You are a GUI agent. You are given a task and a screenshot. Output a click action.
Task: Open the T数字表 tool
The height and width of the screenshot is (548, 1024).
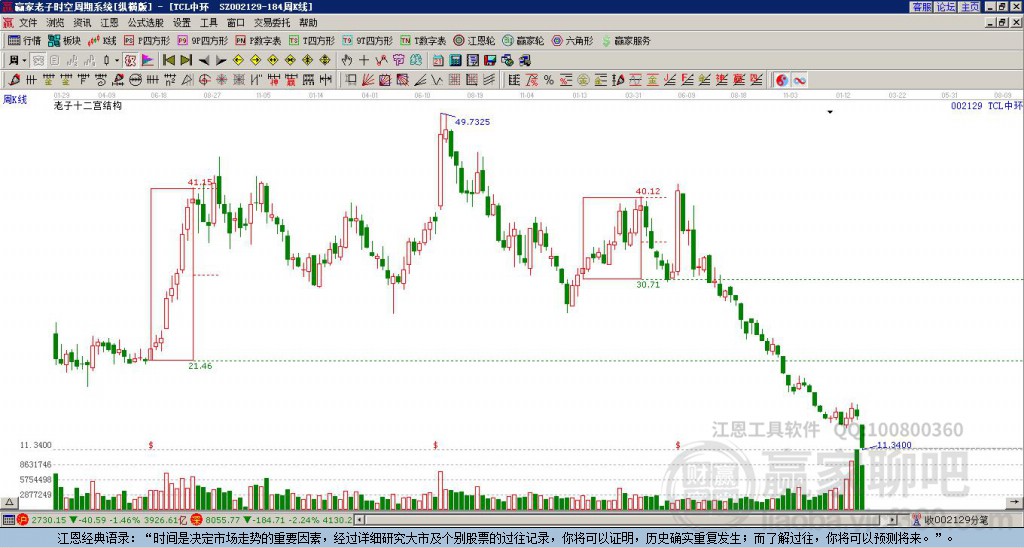tap(423, 40)
